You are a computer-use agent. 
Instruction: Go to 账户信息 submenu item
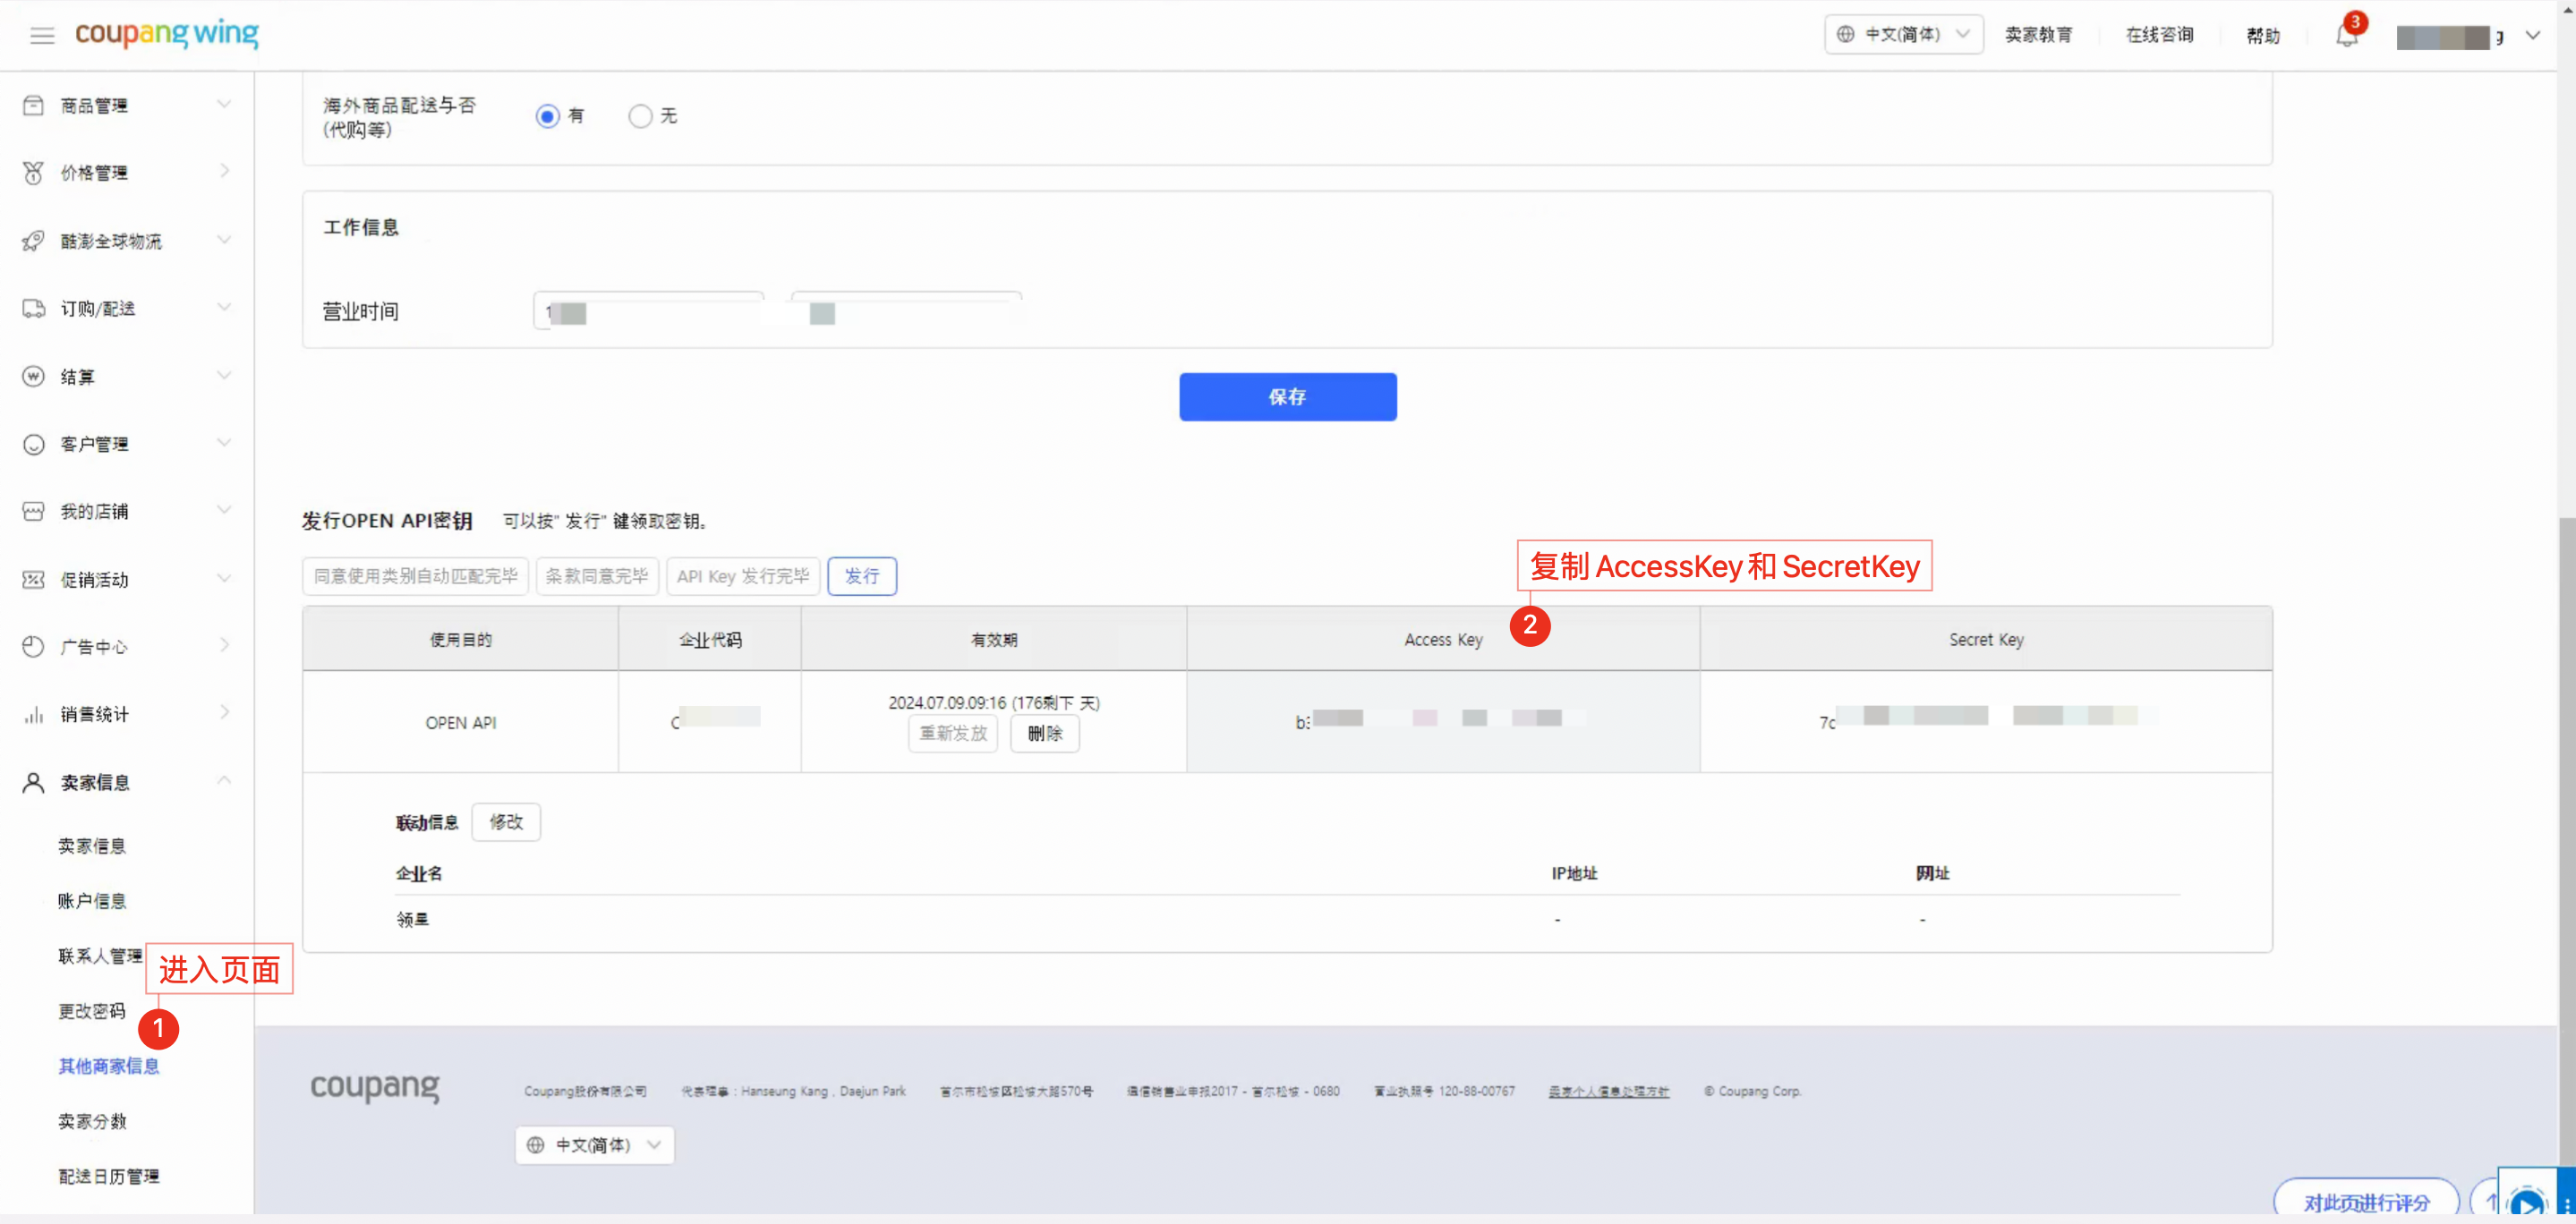[x=92, y=900]
